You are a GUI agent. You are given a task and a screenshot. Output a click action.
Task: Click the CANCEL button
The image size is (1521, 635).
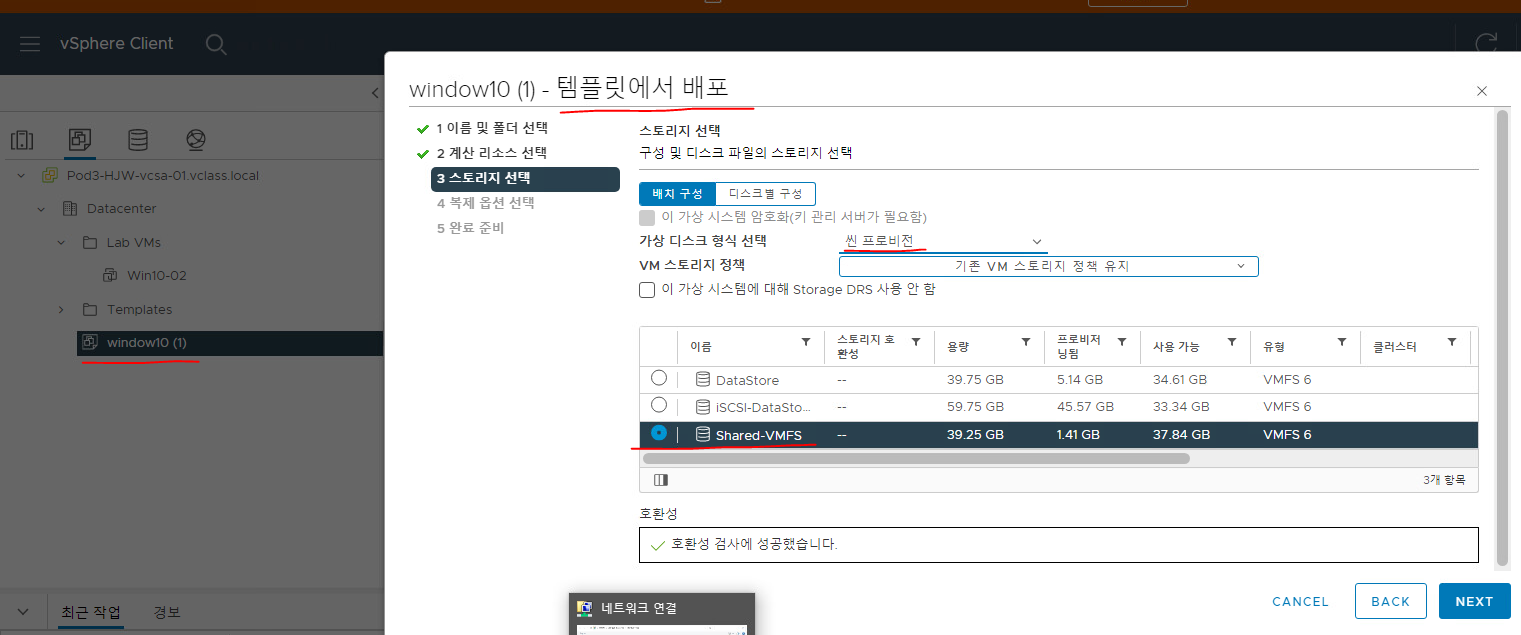click(1300, 601)
